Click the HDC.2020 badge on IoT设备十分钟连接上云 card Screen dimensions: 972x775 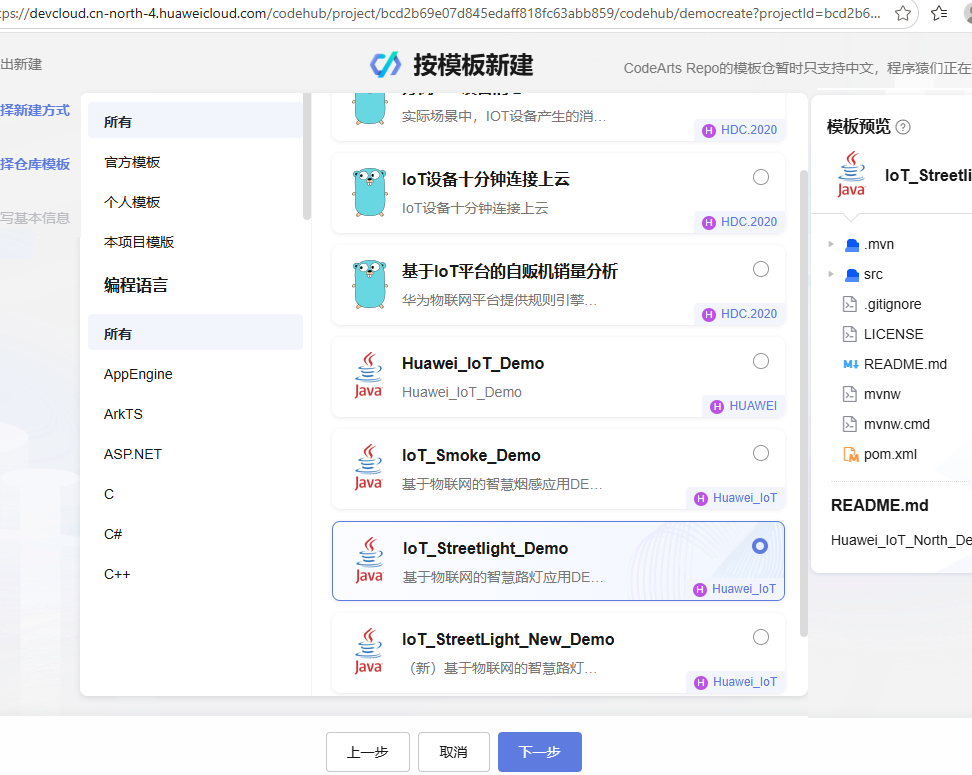click(x=740, y=222)
